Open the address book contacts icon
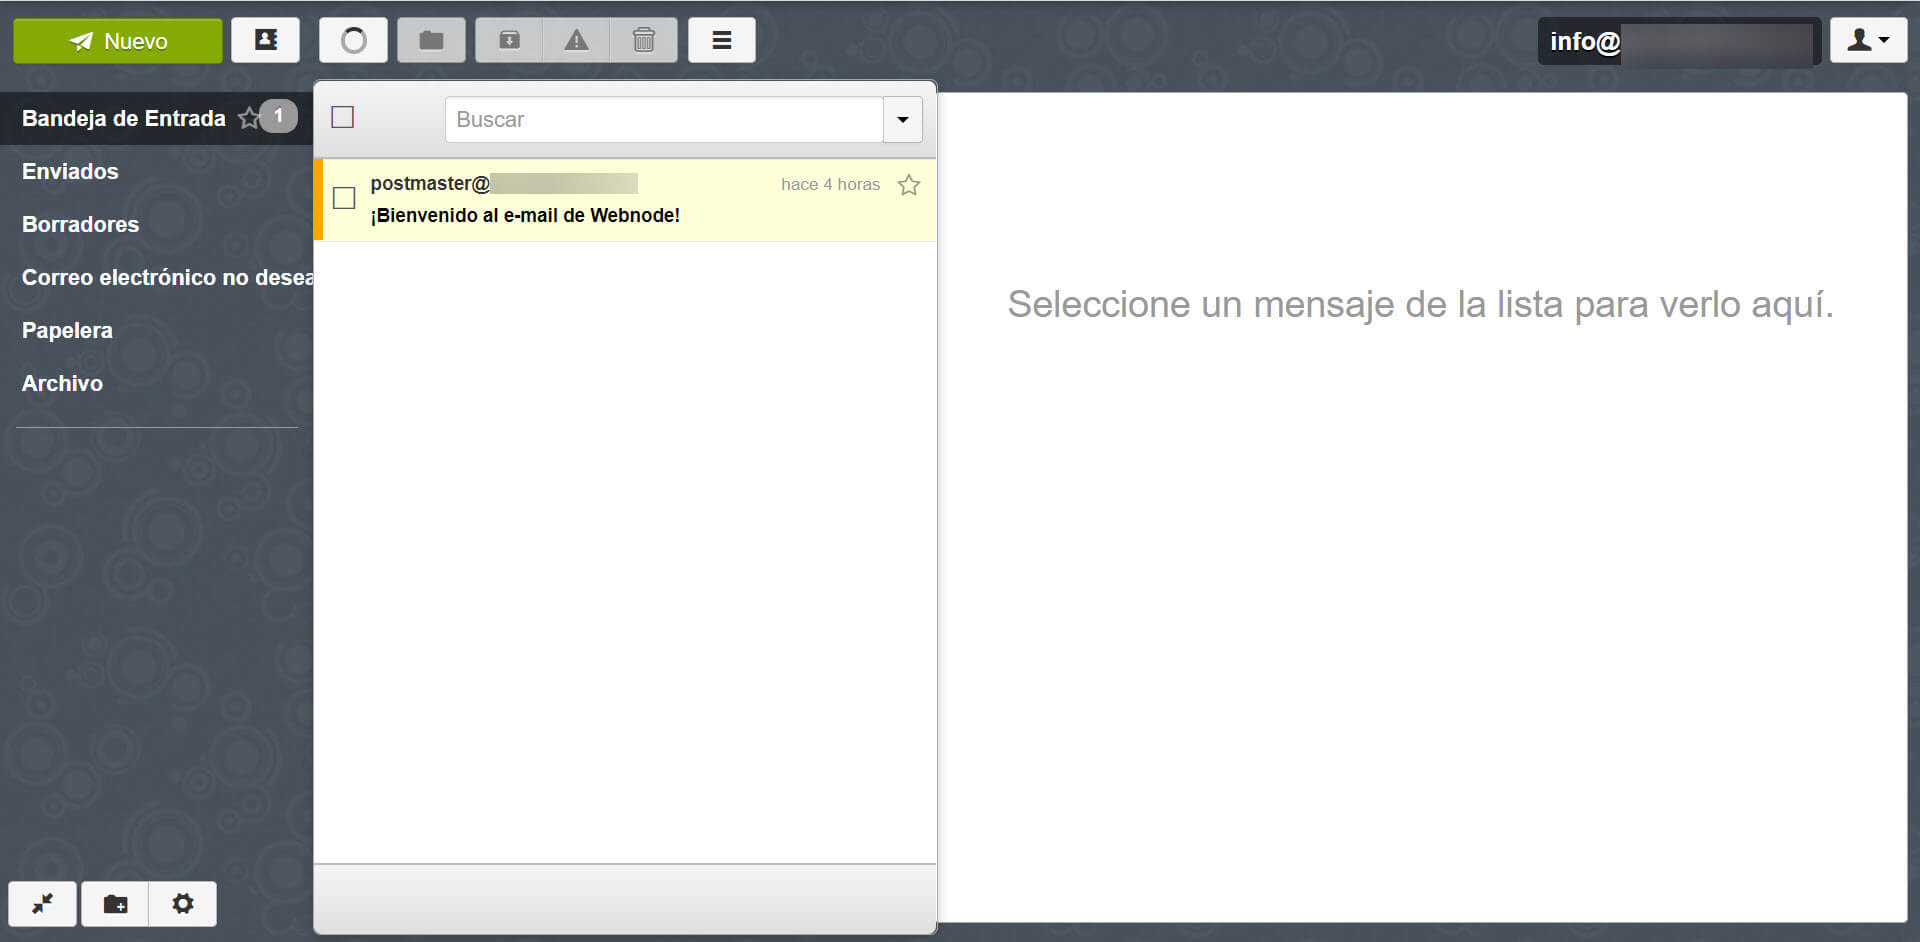 coord(265,40)
